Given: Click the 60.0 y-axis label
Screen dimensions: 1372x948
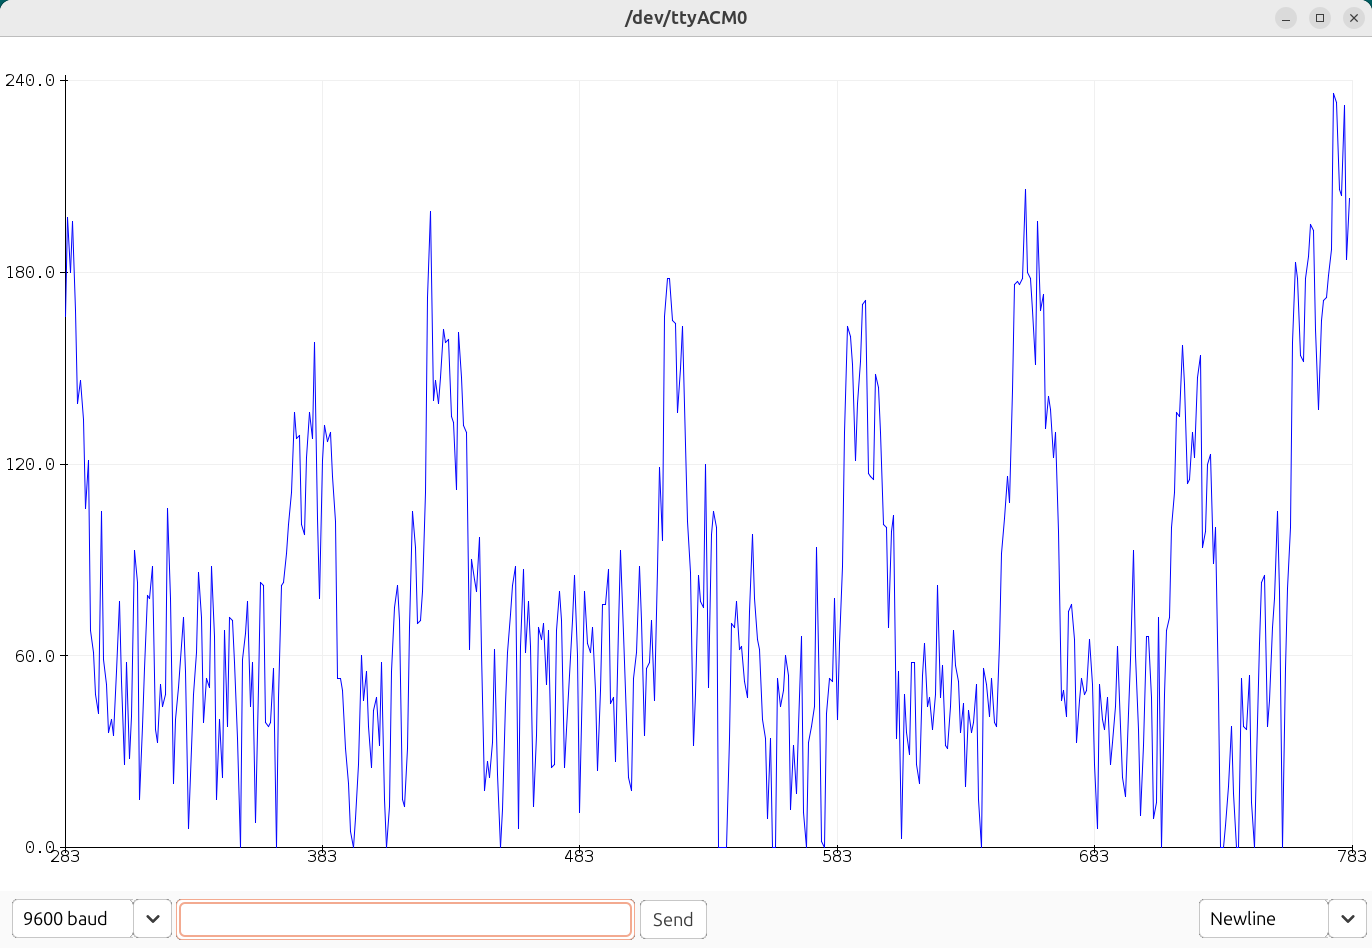Looking at the screenshot, I should (x=34, y=656).
